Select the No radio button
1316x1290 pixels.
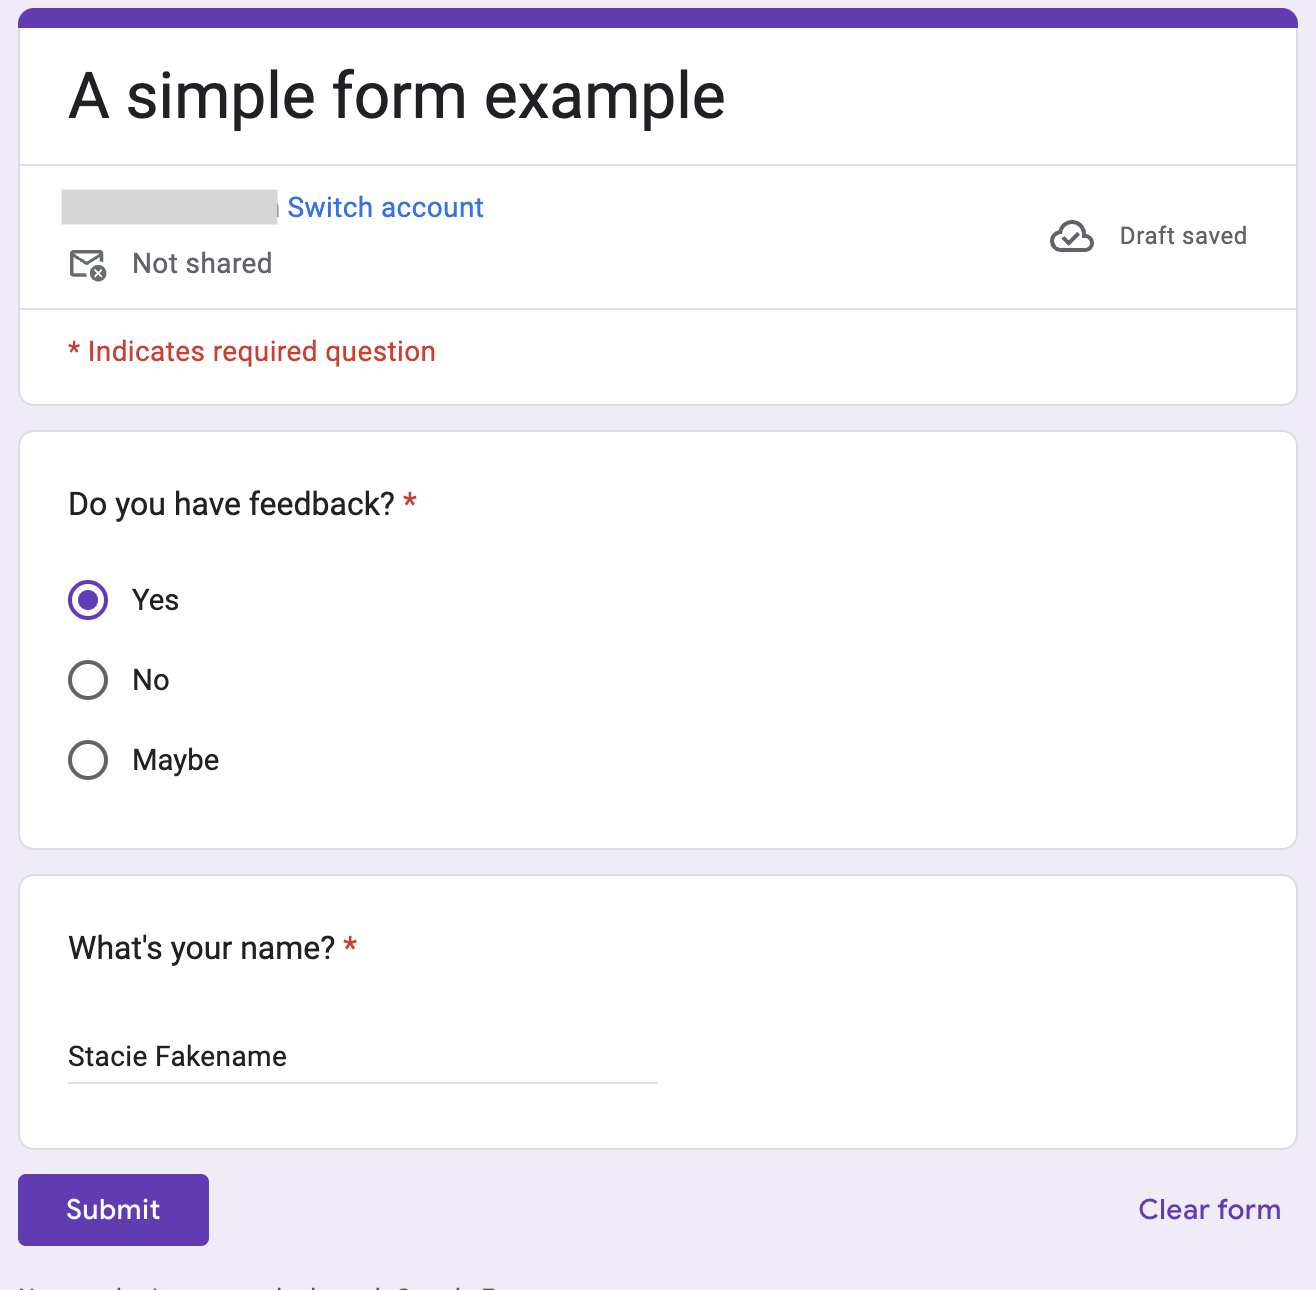(x=88, y=680)
